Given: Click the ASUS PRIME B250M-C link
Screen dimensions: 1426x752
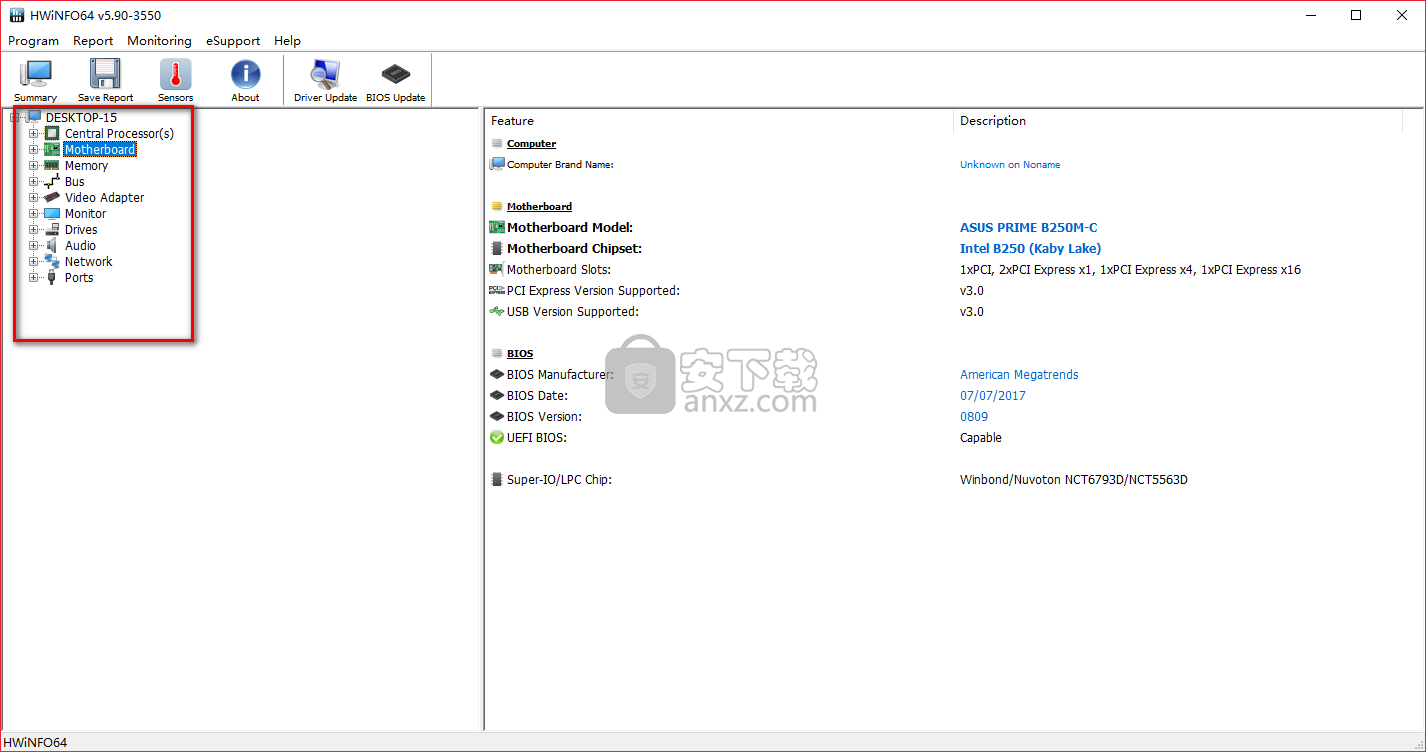Looking at the screenshot, I should [x=1029, y=228].
